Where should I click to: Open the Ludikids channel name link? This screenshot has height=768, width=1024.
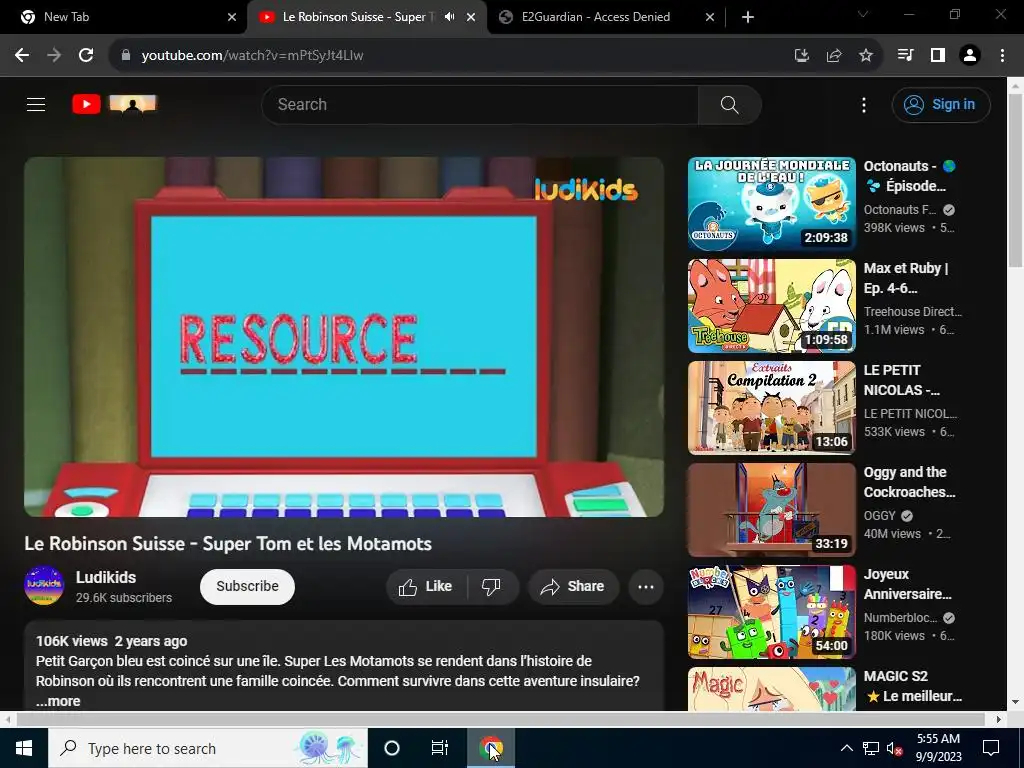[106, 577]
